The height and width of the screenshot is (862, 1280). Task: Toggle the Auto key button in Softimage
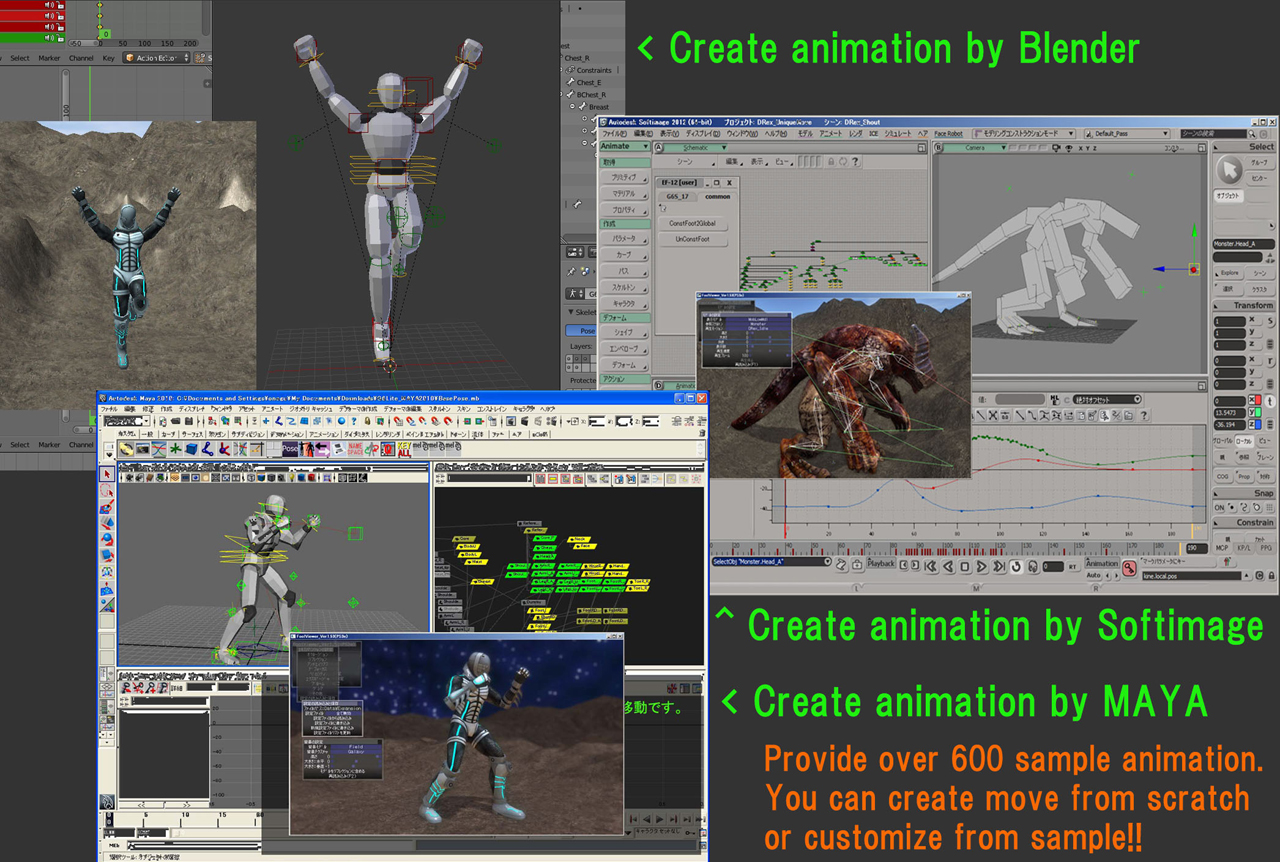tap(1094, 576)
